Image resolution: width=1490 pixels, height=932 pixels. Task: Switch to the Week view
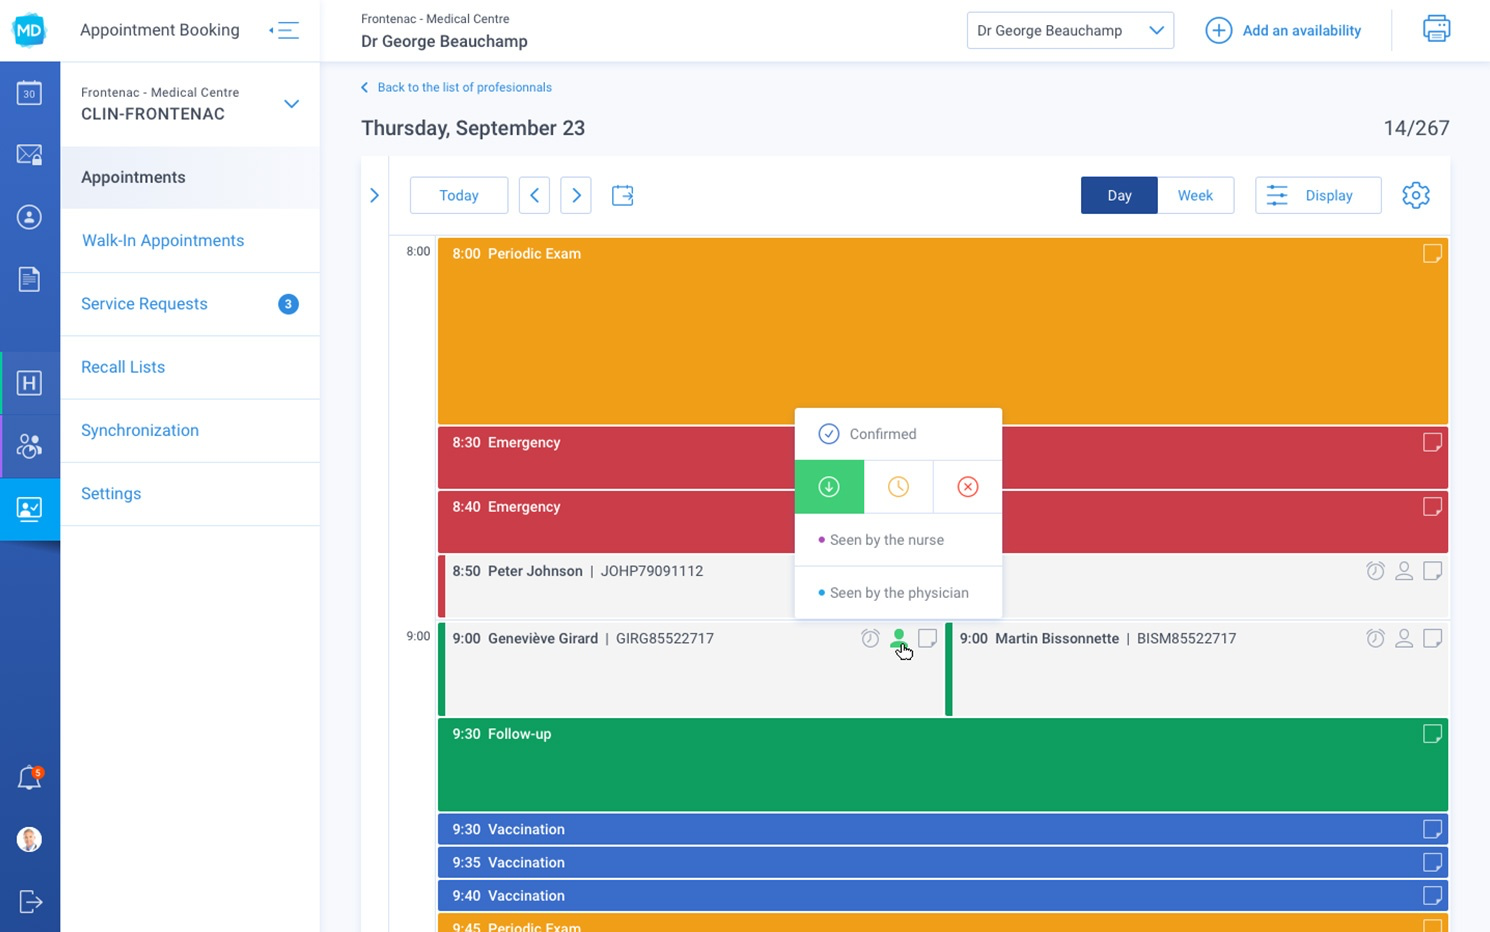(1195, 195)
